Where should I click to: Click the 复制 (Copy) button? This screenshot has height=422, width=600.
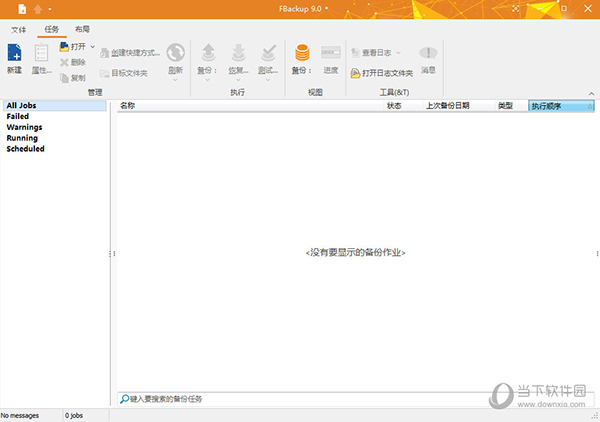click(73, 78)
